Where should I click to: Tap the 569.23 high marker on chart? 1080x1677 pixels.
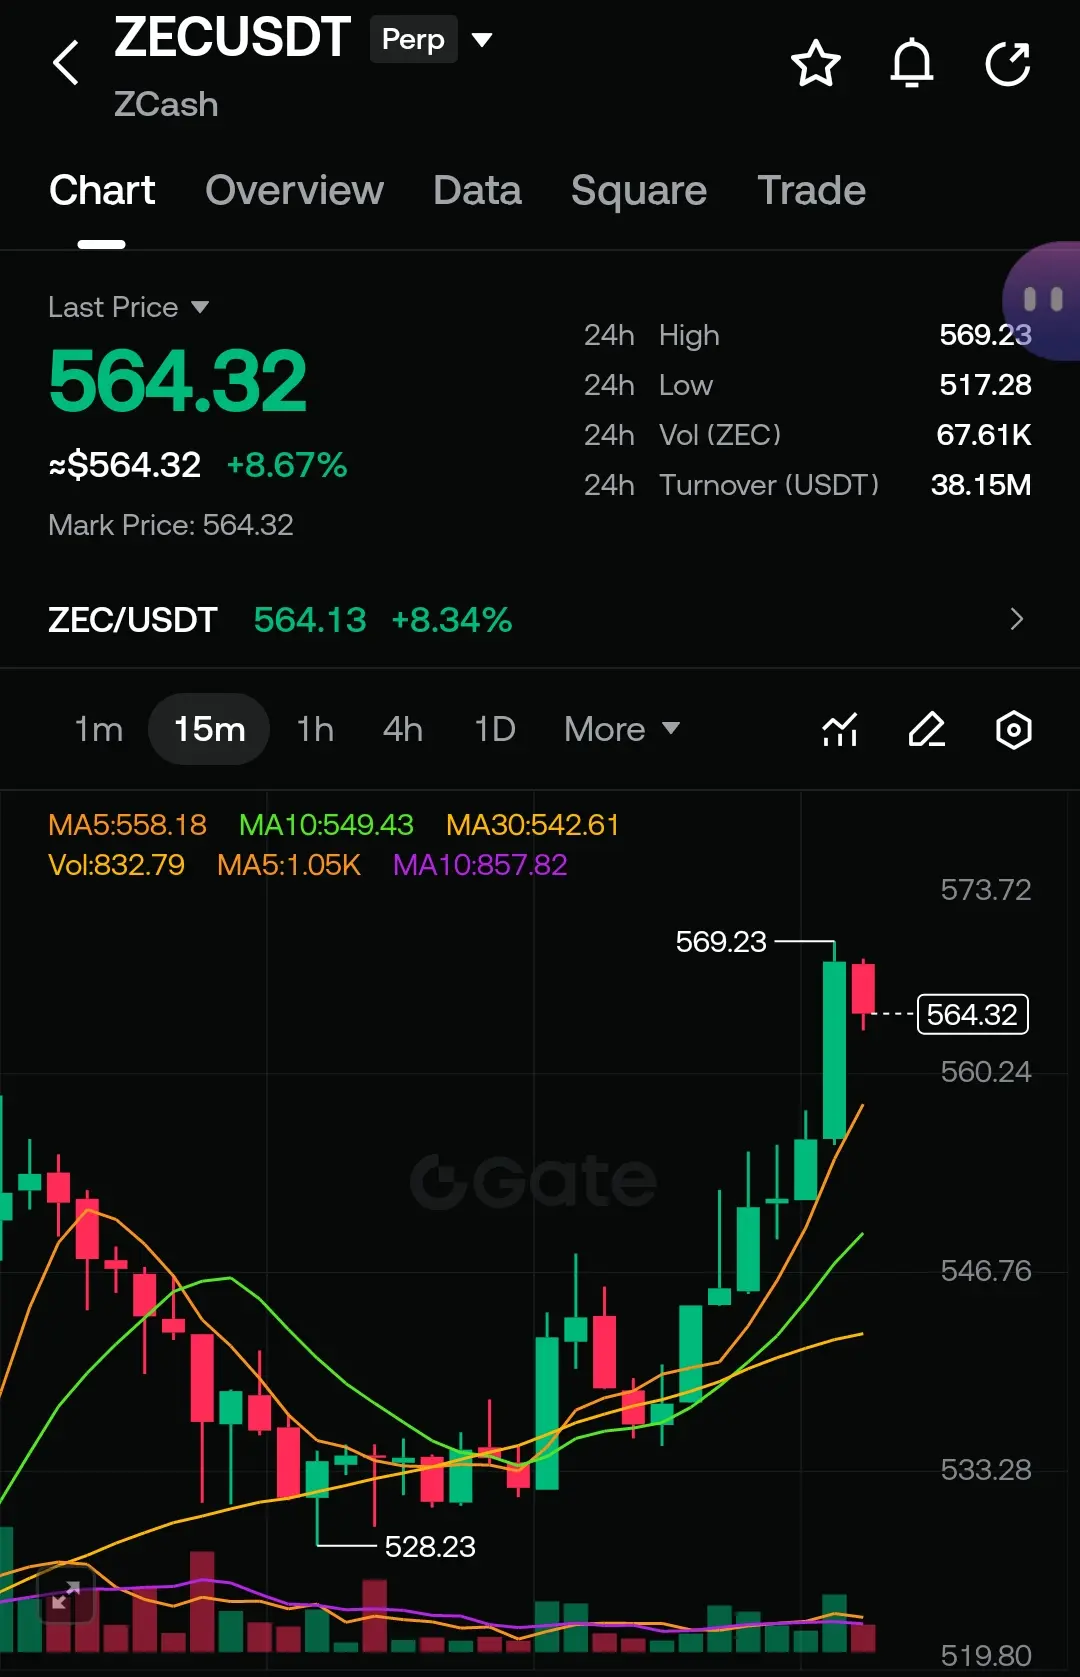pos(720,942)
